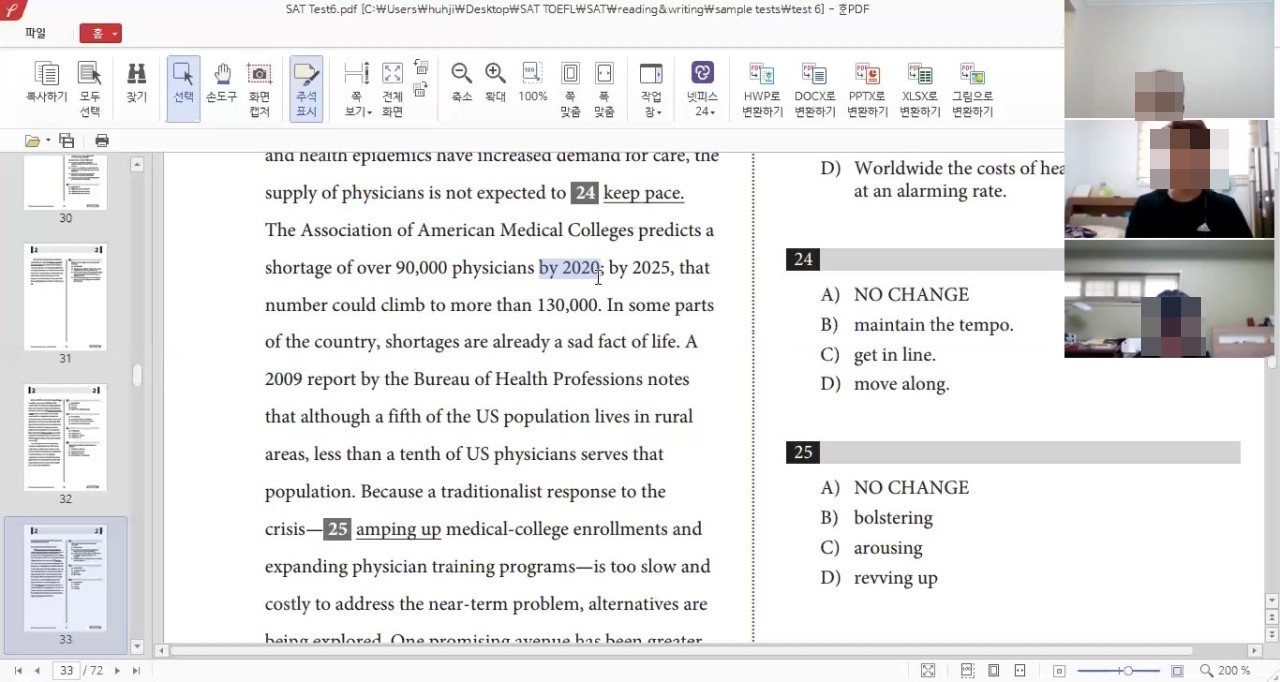The image size is (1280, 682).
Task: Click option D) move along.
Action: 885,384
